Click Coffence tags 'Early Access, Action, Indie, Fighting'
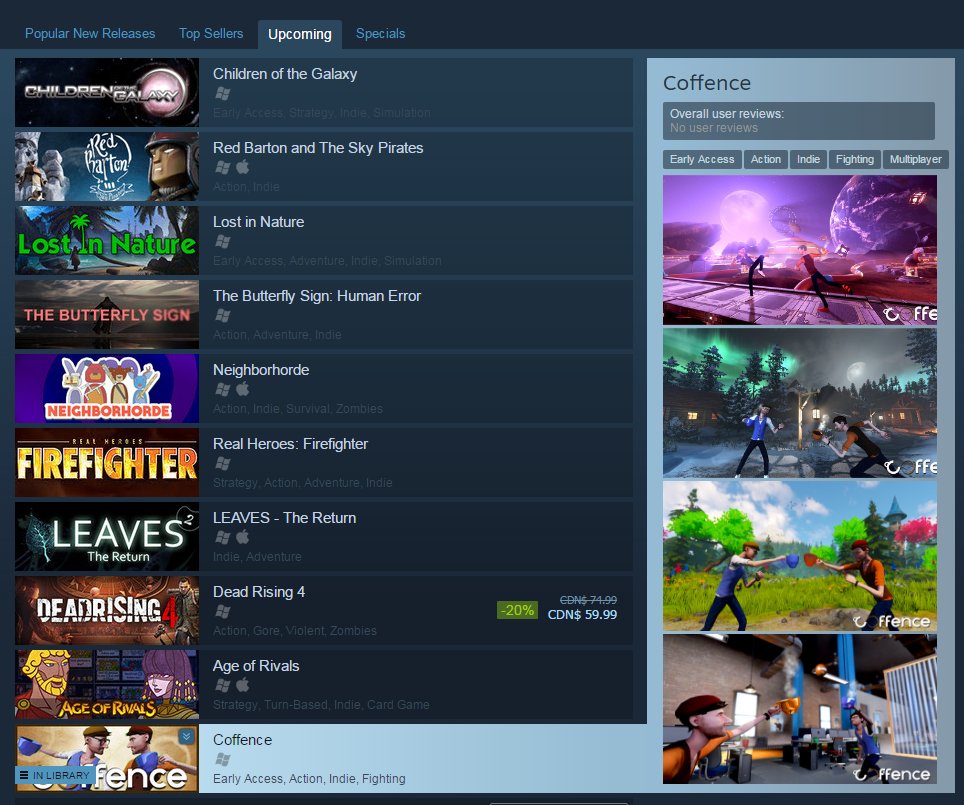Image resolution: width=964 pixels, height=805 pixels. coord(309,779)
